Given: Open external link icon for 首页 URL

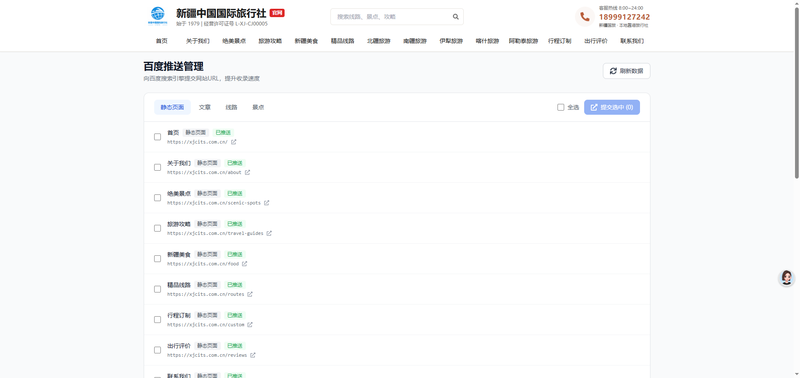Looking at the screenshot, I should 234,142.
